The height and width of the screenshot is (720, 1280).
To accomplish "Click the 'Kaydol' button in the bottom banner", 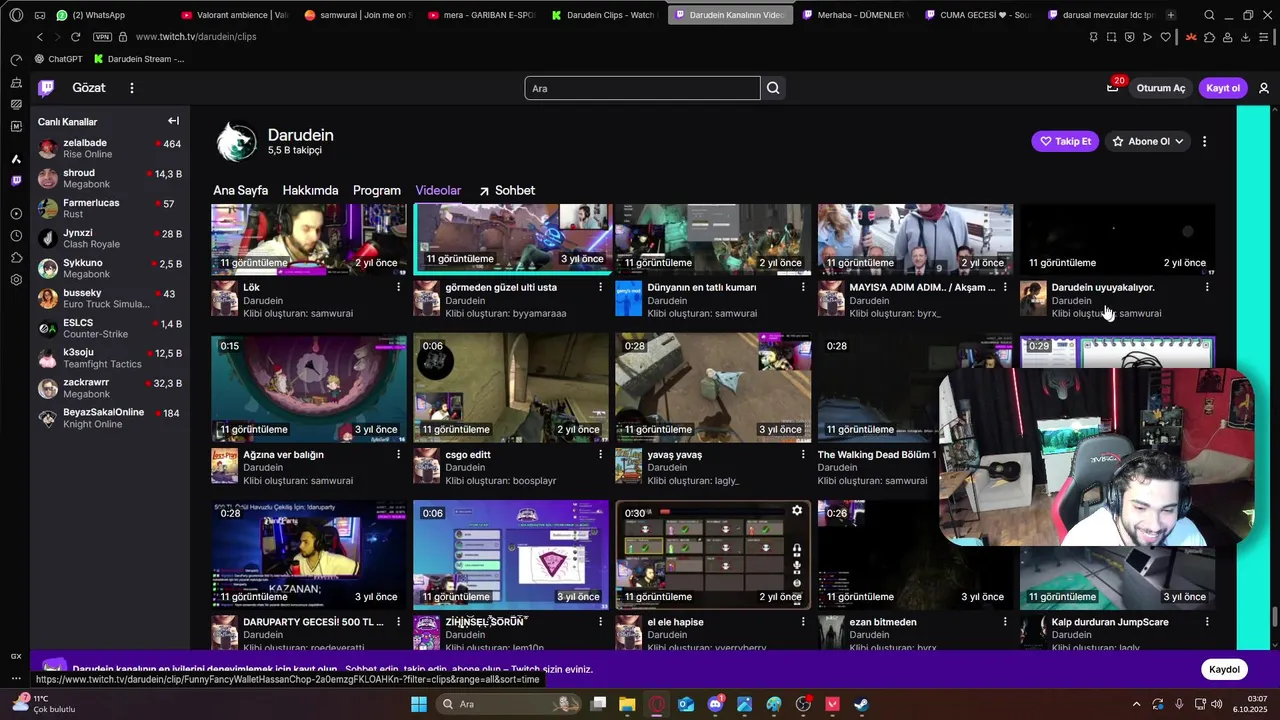I will [x=1224, y=669].
